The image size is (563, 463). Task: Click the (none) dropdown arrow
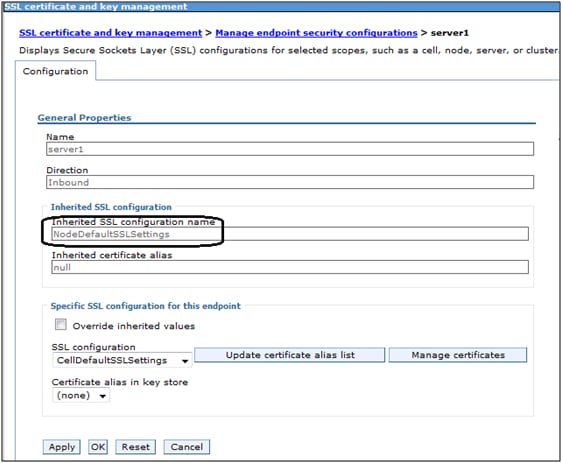pos(103,396)
